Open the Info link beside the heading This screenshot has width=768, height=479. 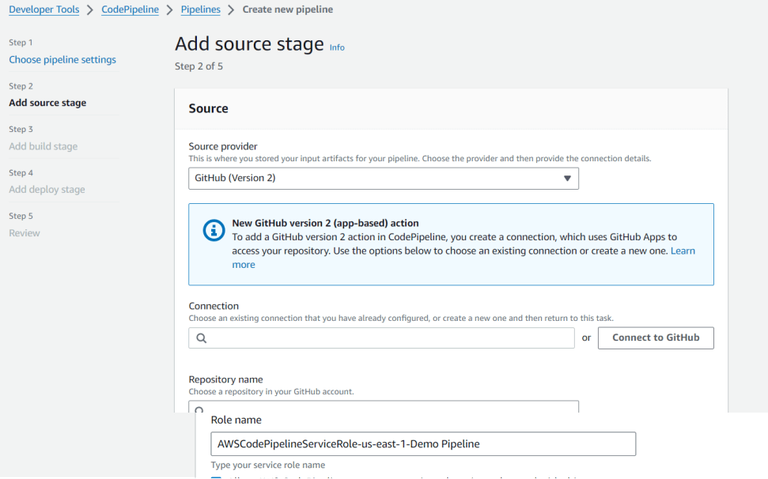pos(337,47)
